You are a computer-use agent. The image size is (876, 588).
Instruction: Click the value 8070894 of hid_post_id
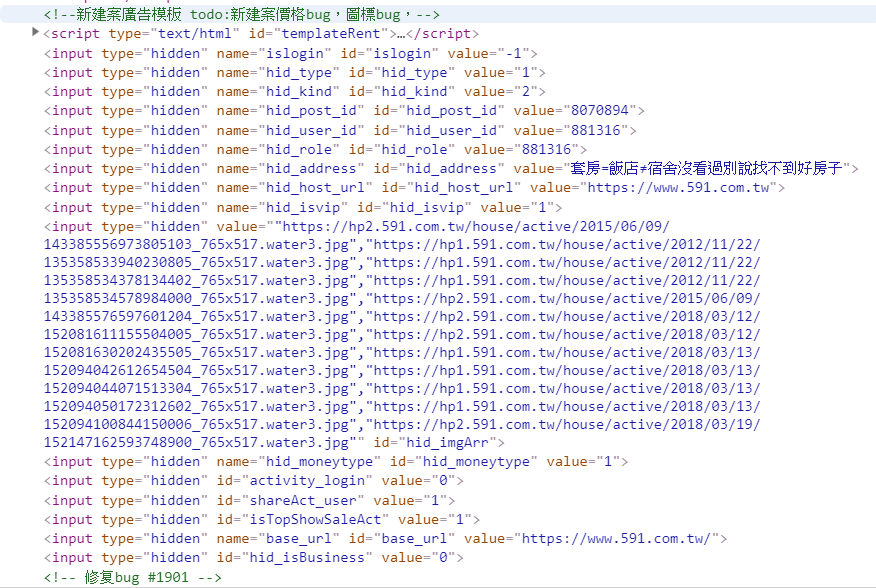click(599, 110)
